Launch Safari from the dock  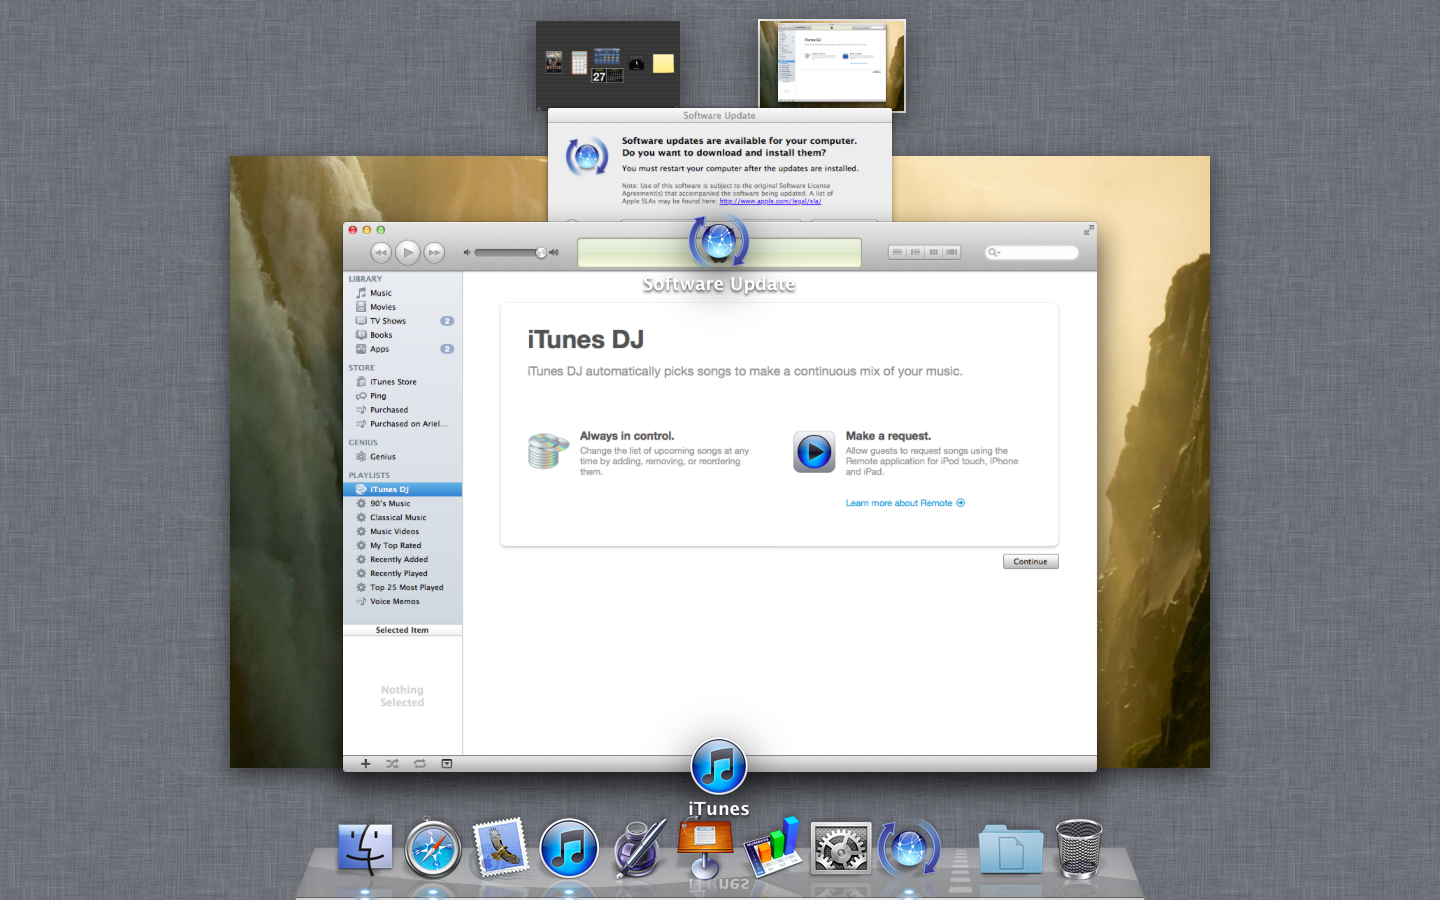click(433, 849)
